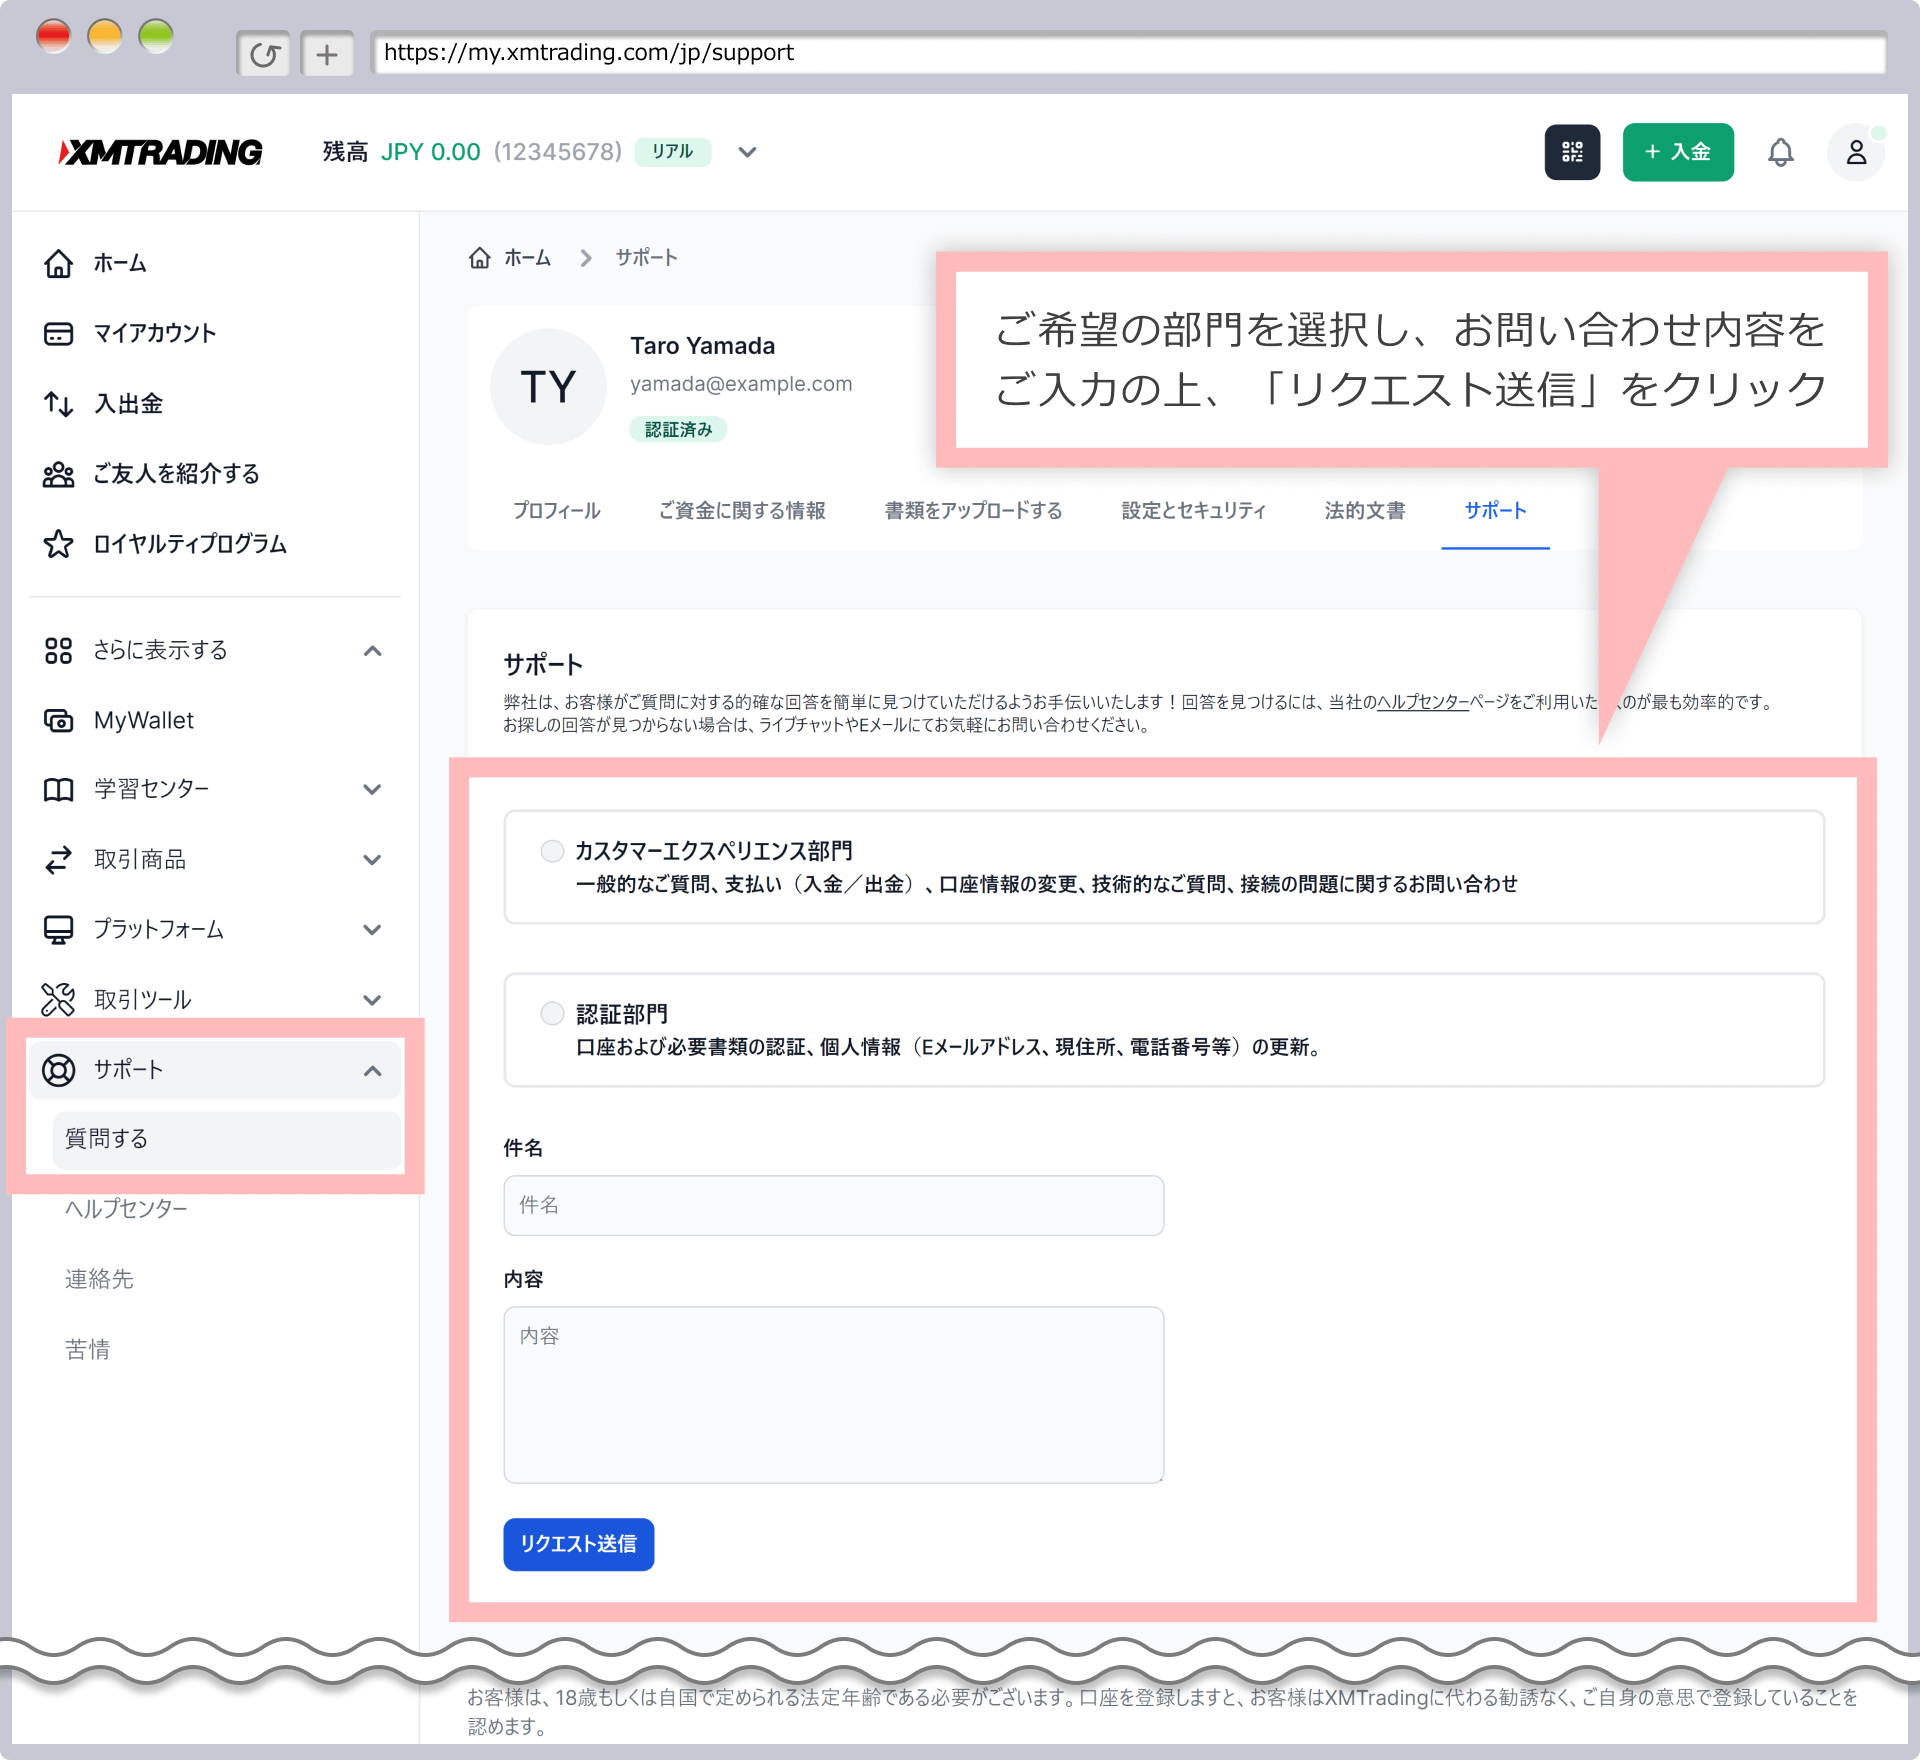This screenshot has height=1760, width=1920.
Task: Open the ヘルプセンター link in text
Action: pyautogui.click(x=1422, y=702)
